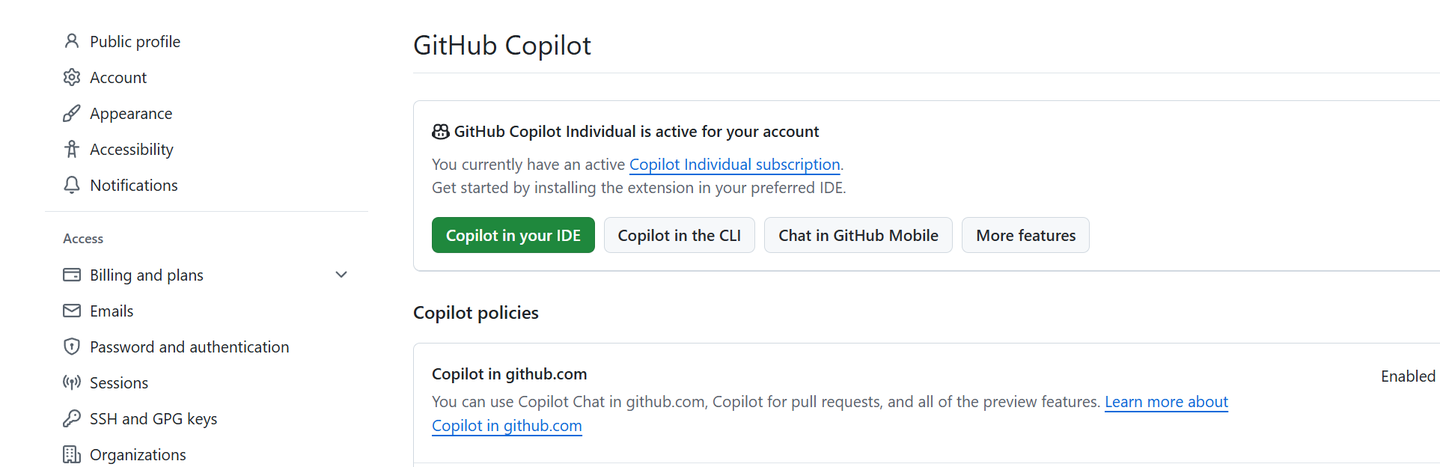Select the Chat in GitHub Mobile button
This screenshot has width=1440, height=467.
(x=858, y=236)
